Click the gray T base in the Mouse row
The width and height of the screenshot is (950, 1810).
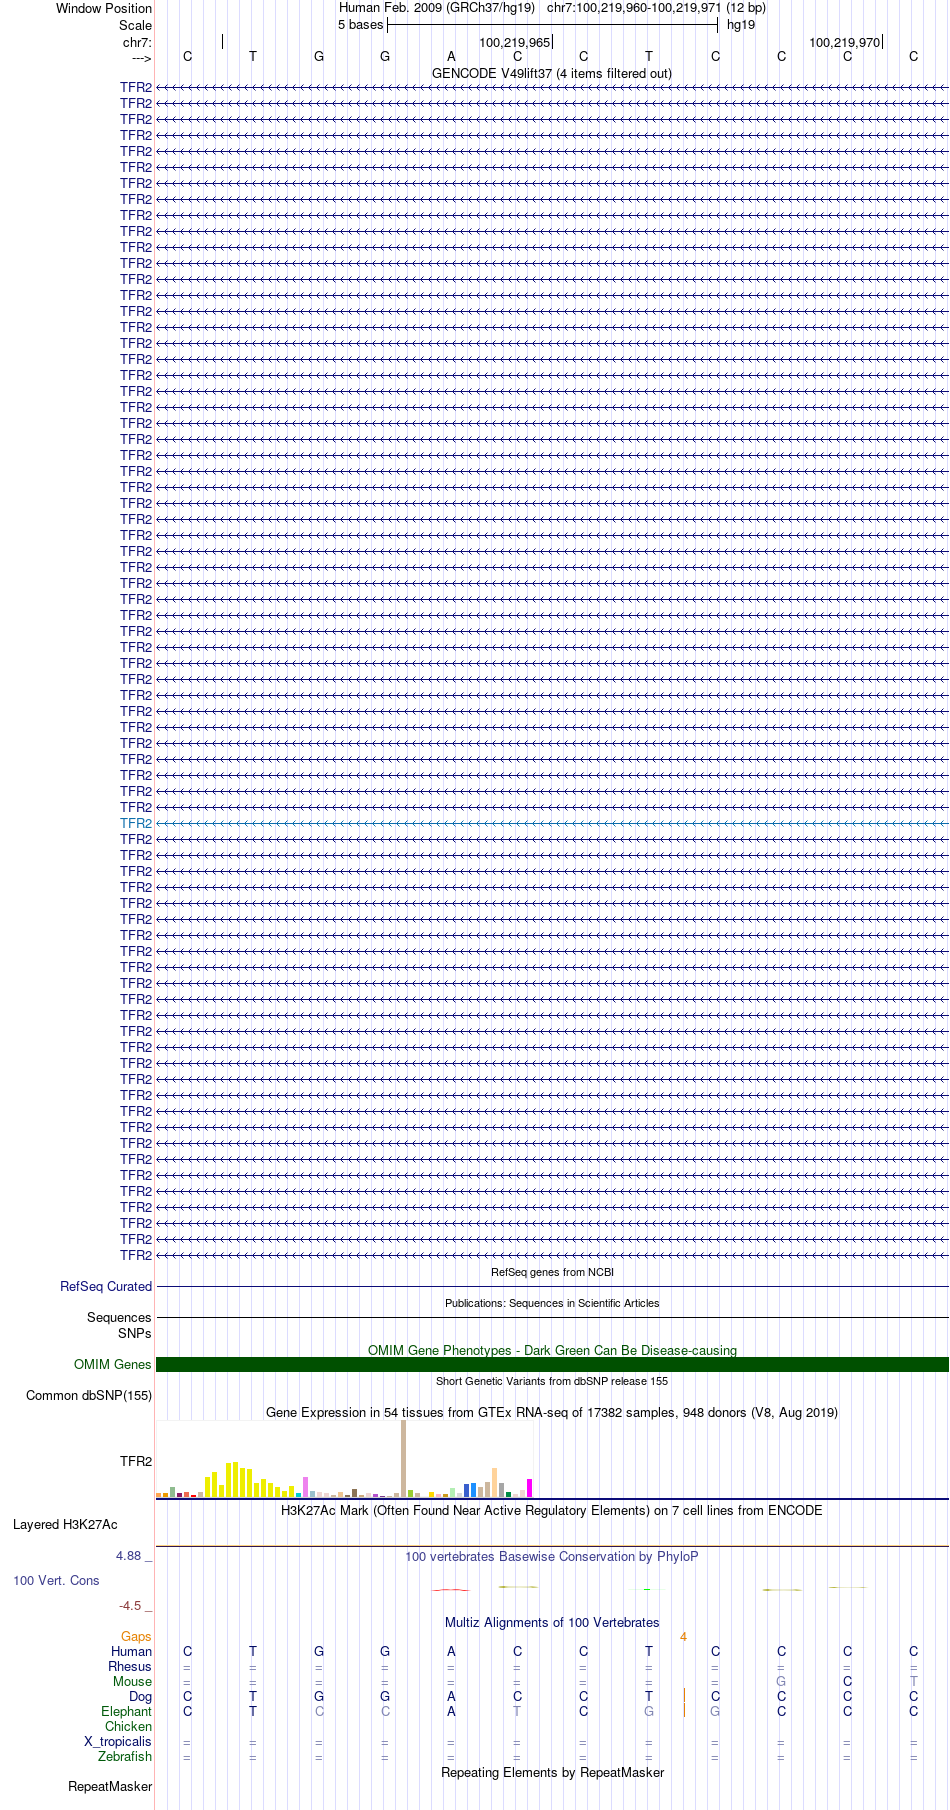click(913, 1682)
